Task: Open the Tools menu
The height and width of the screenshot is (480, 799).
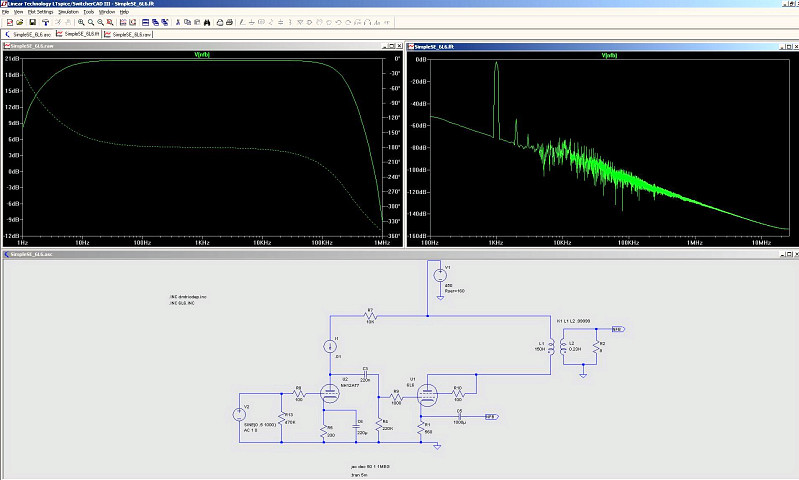Action: coord(89,12)
